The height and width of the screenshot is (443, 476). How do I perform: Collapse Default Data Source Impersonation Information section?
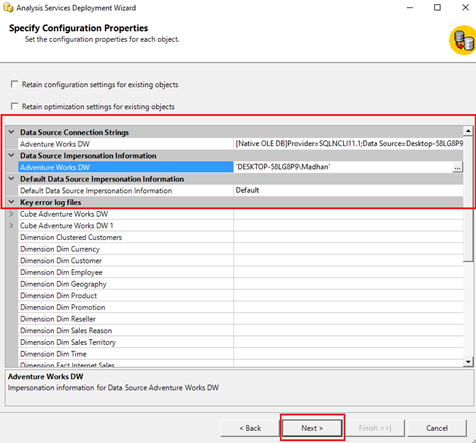[x=12, y=179]
